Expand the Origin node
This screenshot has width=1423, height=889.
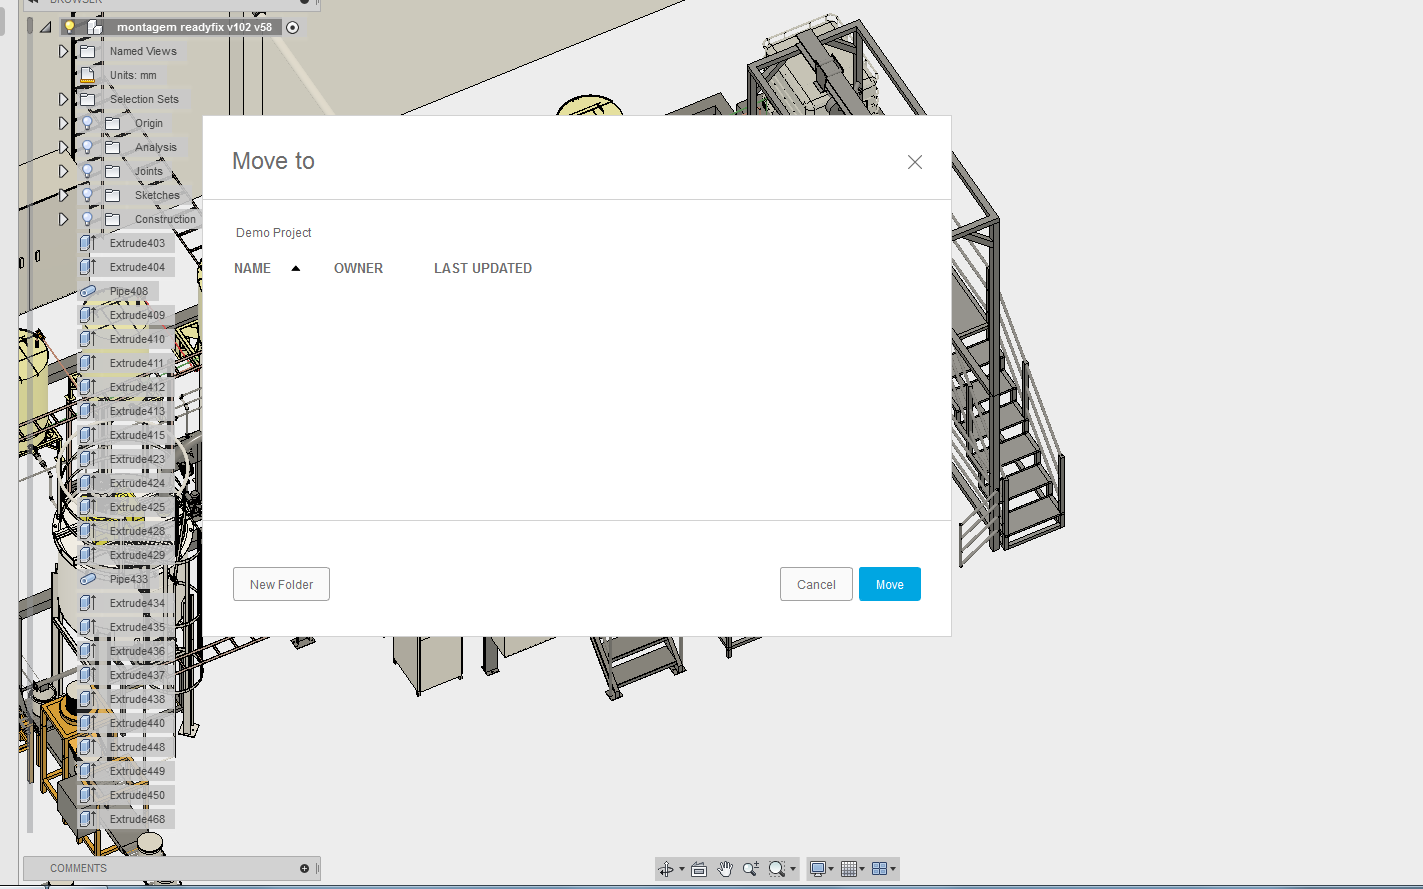(x=63, y=123)
